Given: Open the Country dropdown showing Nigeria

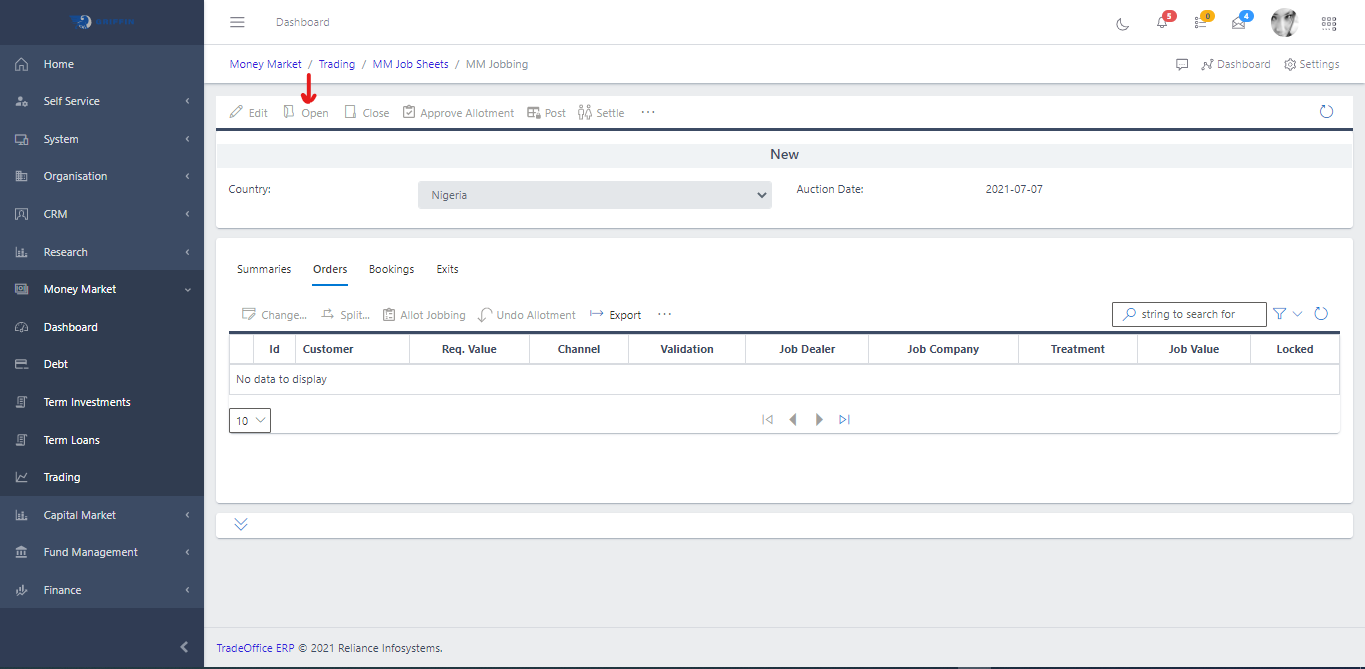Looking at the screenshot, I should 594,194.
